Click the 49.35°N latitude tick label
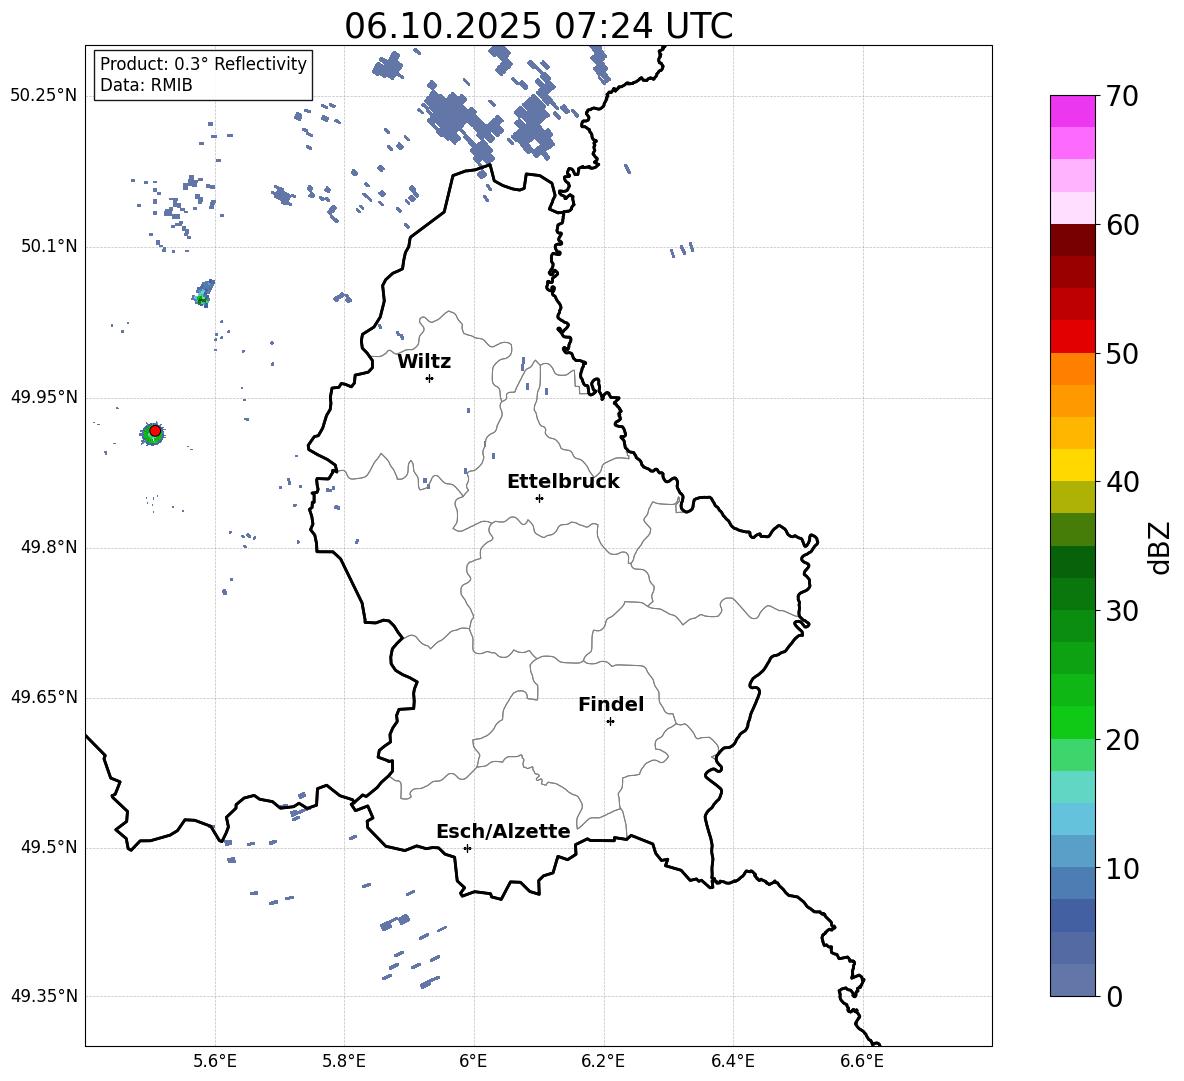This screenshot has width=1184, height=1081. pyautogui.click(x=44, y=996)
